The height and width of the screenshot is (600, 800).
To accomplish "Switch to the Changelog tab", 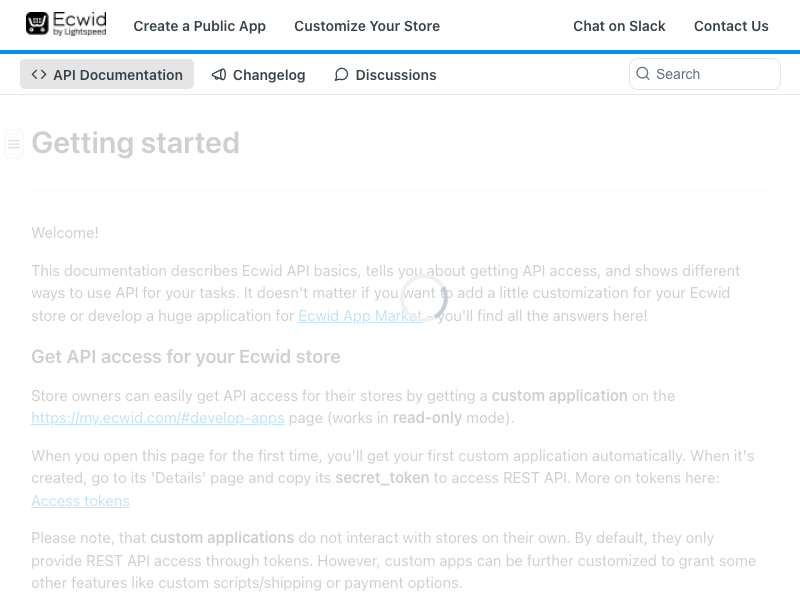I will pyautogui.click(x=258, y=74).
